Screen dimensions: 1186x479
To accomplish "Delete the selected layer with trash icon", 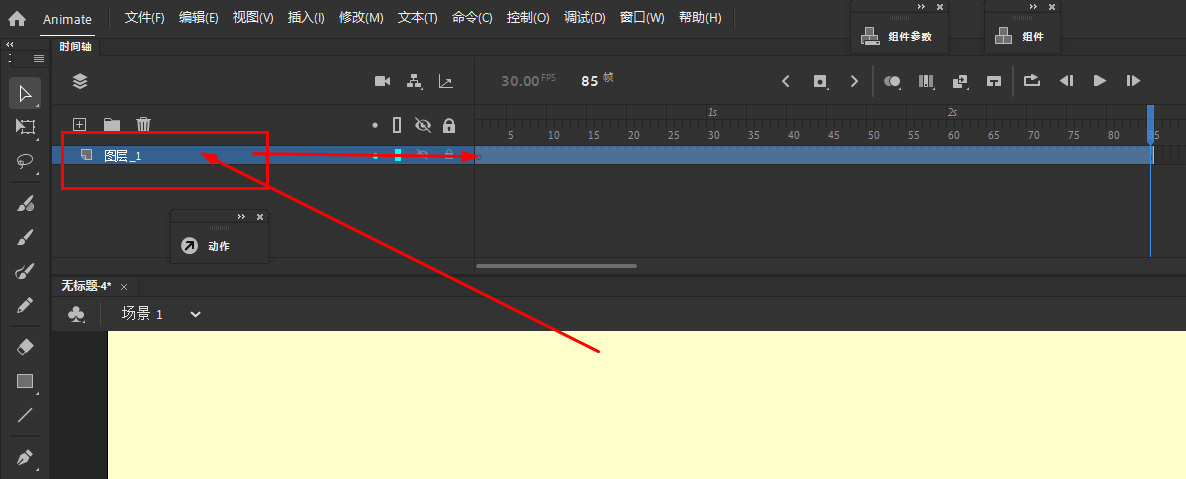I will (x=144, y=125).
